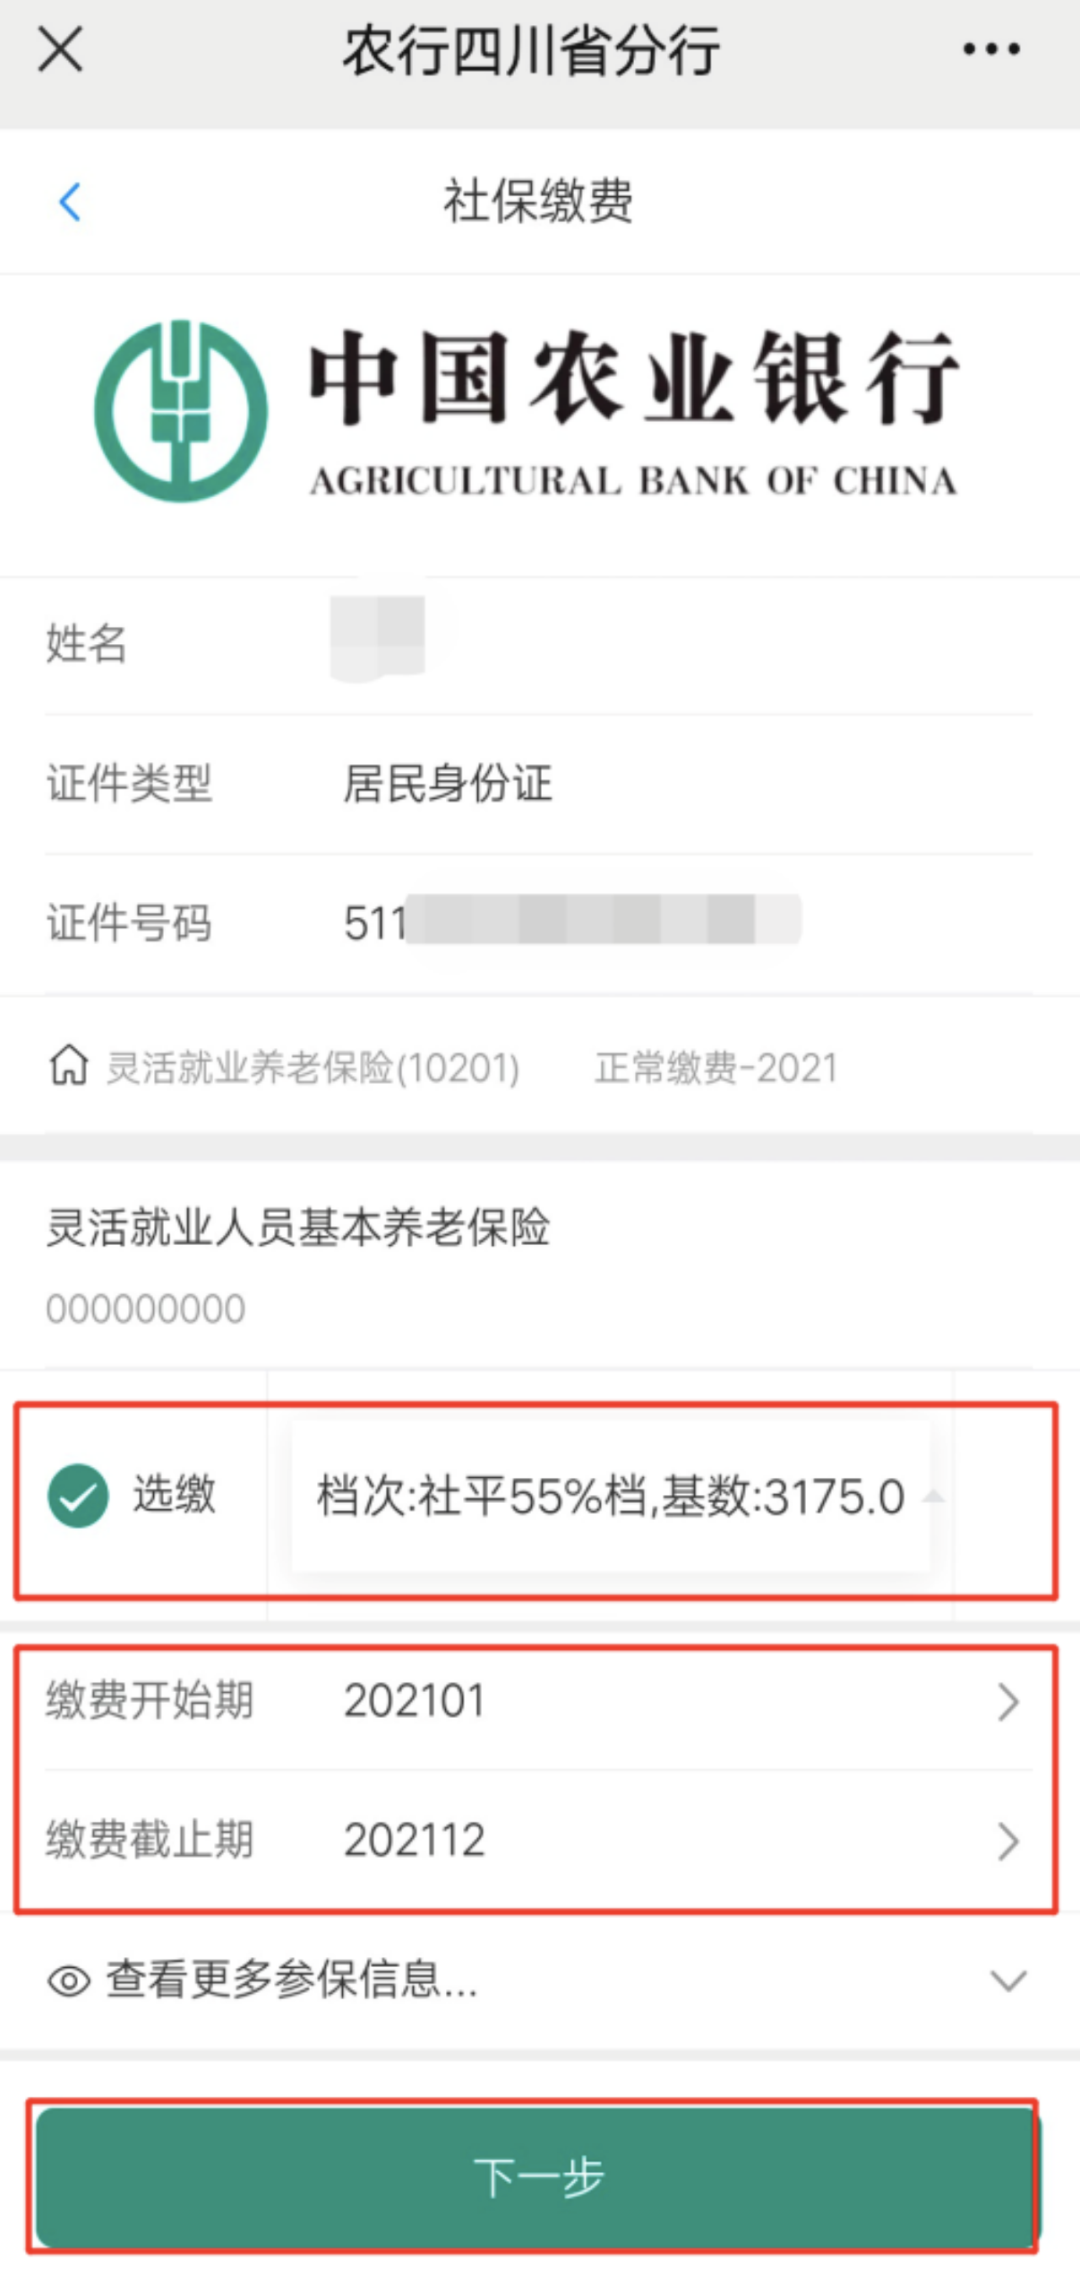The image size is (1080, 2293).
Task: Tap the 正常缴费-2021 label
Action: 716,1068
